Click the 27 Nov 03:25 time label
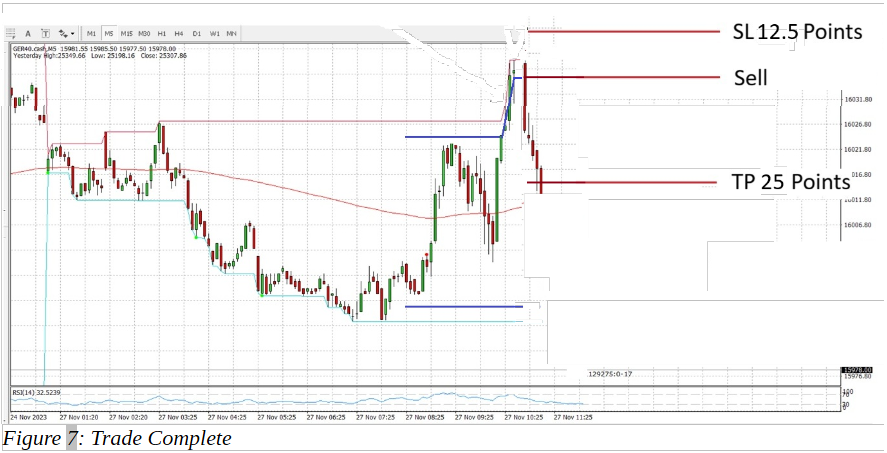This screenshot has width=887, height=453. pyautogui.click(x=176, y=417)
